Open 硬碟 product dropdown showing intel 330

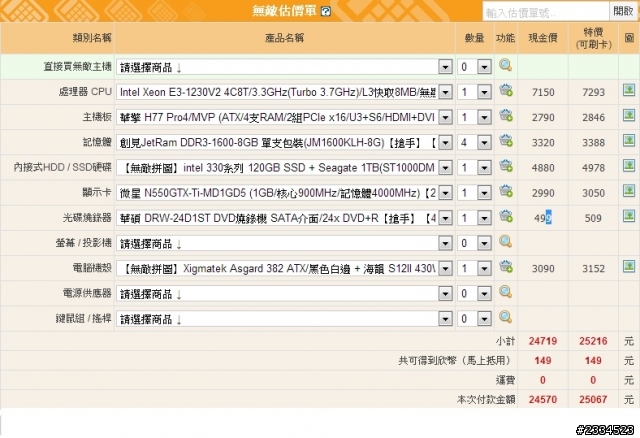[x=284, y=168]
